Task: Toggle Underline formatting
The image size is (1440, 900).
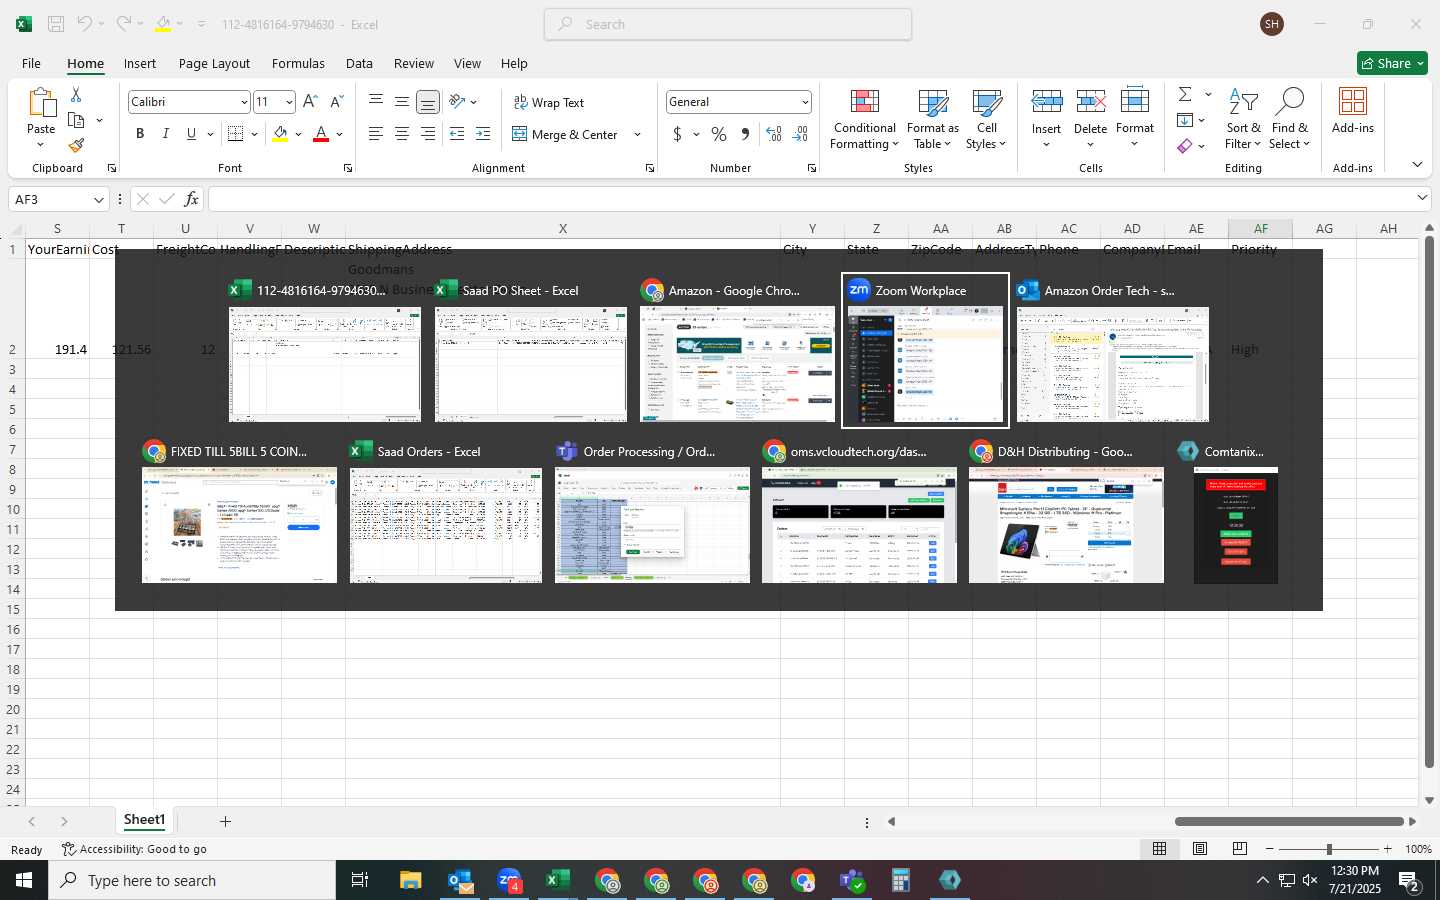Action: pyautogui.click(x=191, y=134)
